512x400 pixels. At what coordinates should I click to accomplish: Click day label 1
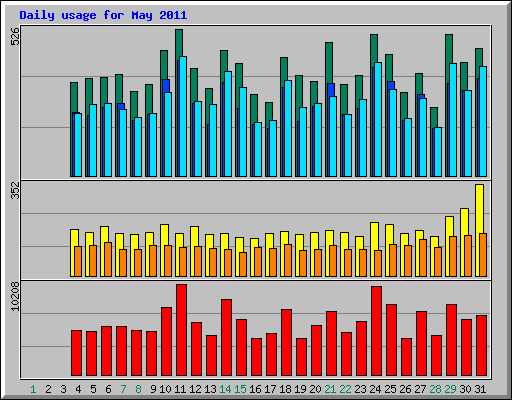(x=33, y=389)
